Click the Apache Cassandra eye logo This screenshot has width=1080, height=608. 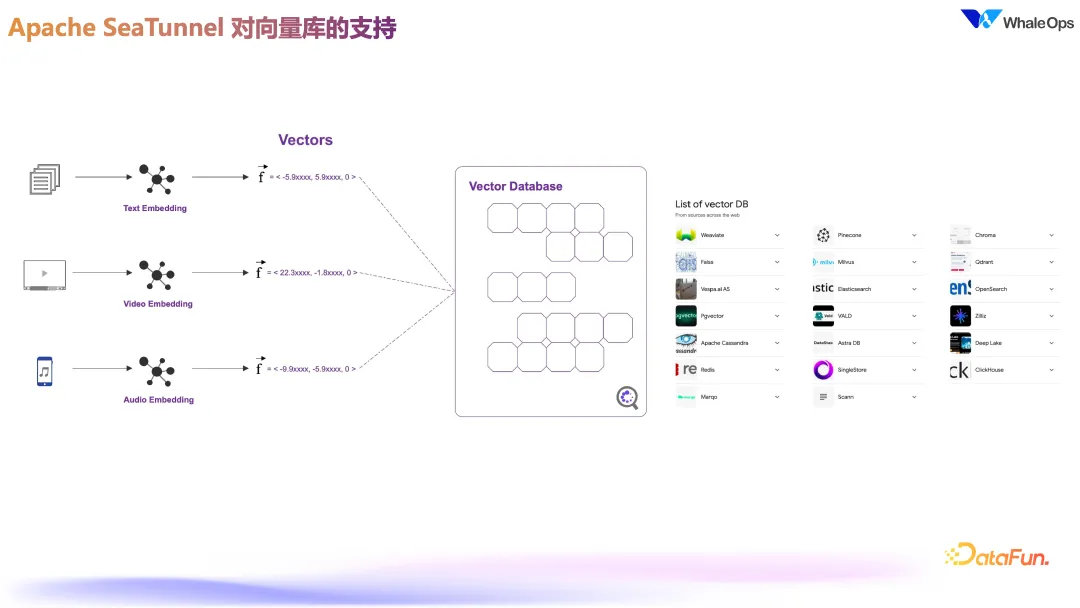coord(685,343)
